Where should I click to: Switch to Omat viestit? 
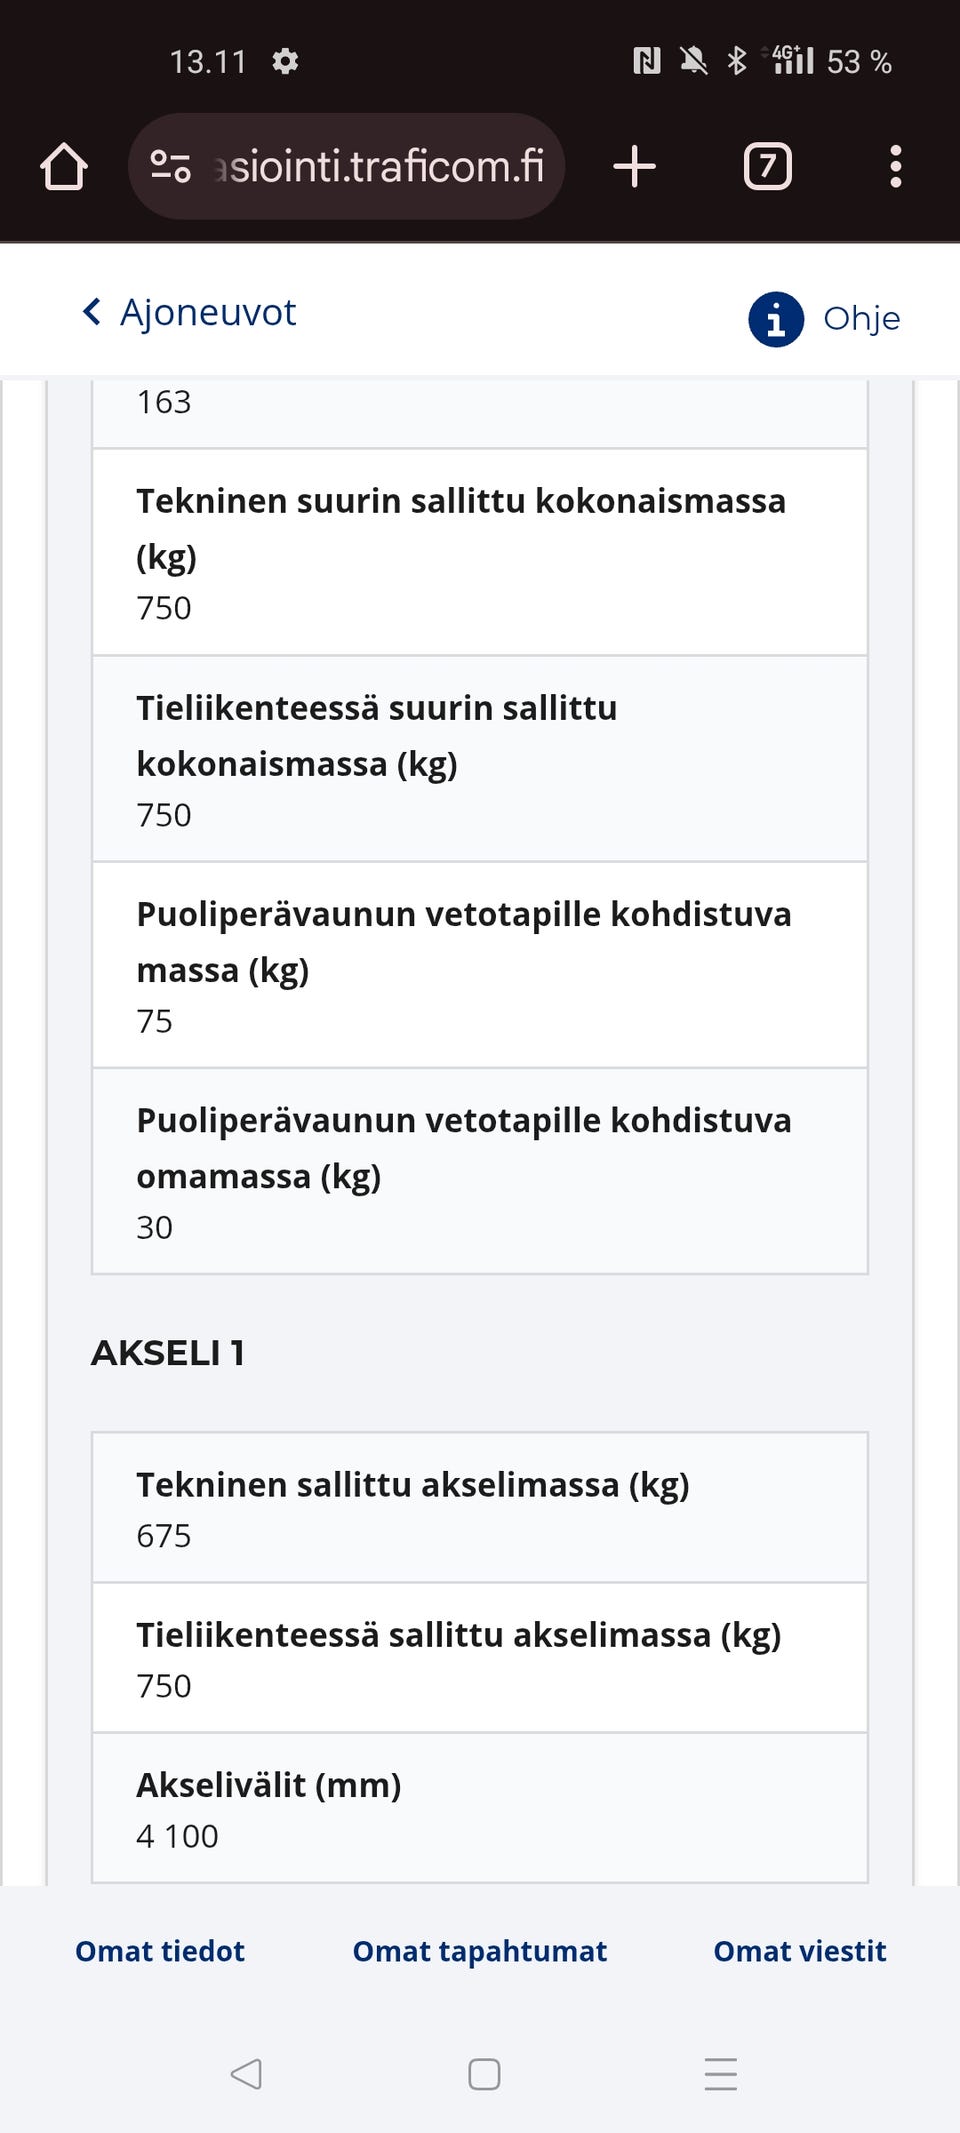798,1950
